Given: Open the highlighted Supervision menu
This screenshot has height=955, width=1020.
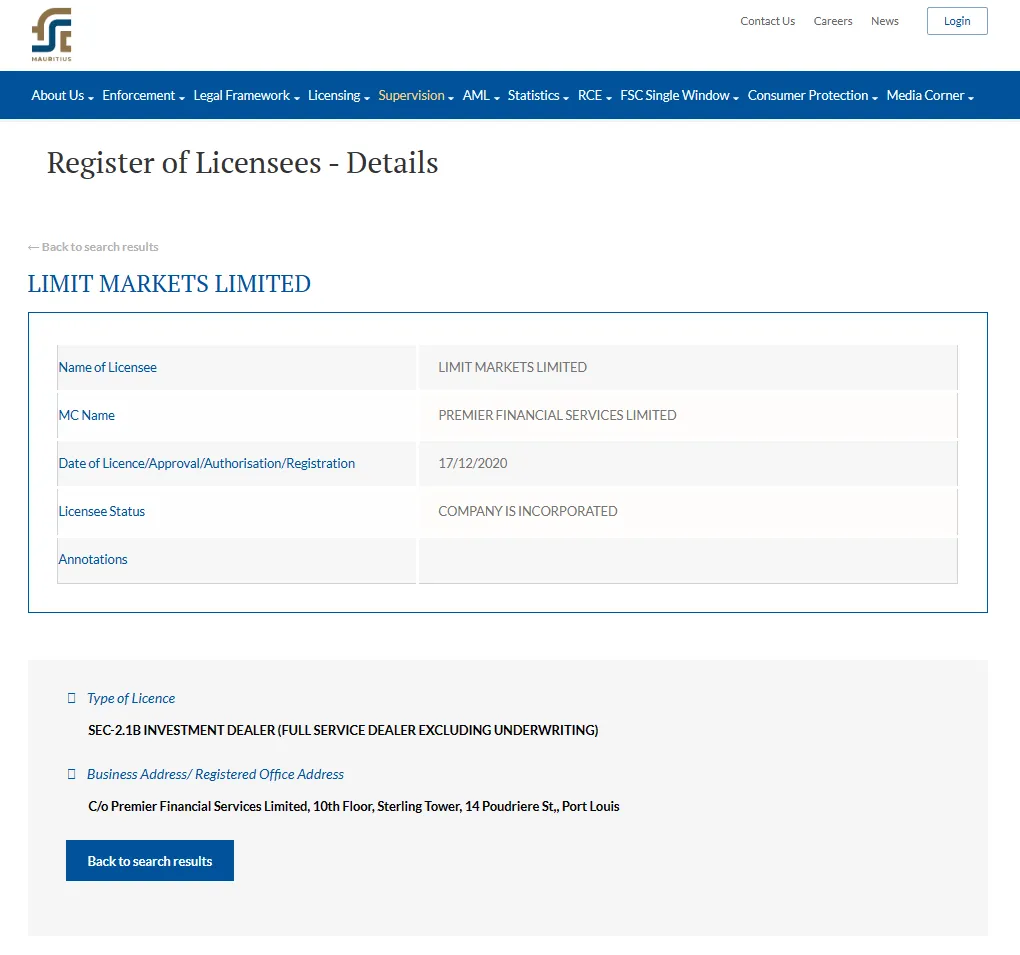Looking at the screenshot, I should [x=416, y=96].
